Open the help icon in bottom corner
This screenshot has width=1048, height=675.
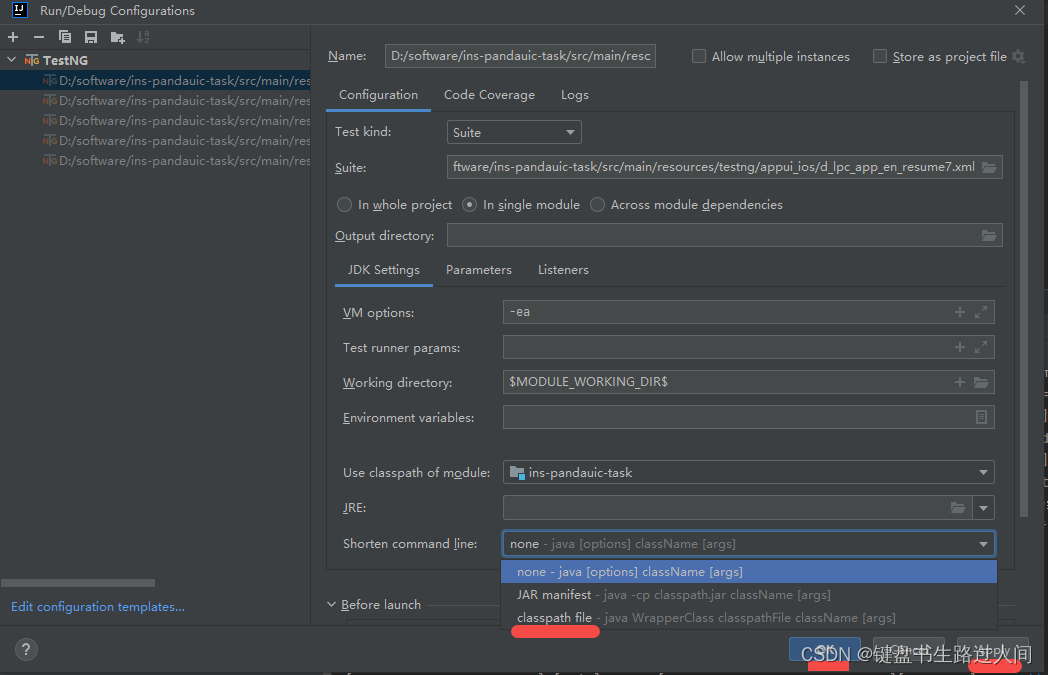point(26,649)
